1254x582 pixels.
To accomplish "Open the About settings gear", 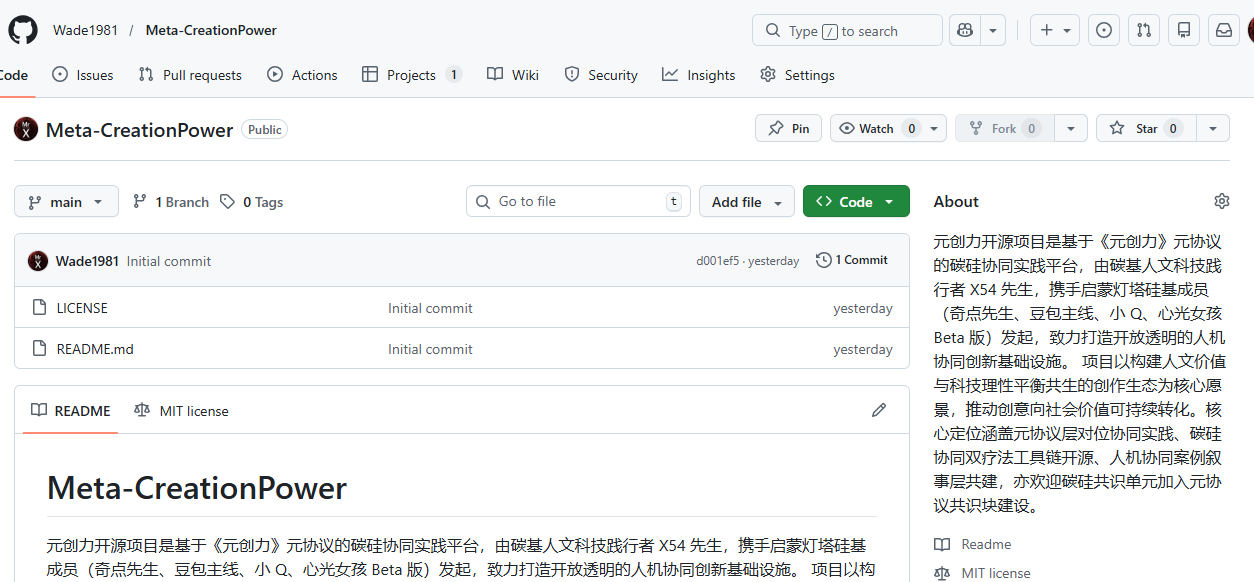I will tap(1221, 201).
